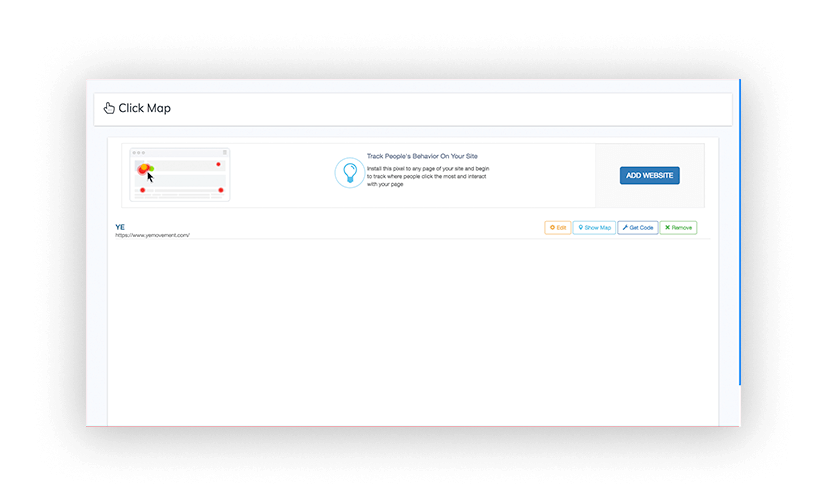Click the large red-yellow heat spot in the illustration
This screenshot has height=489, width=831.
tap(143, 168)
